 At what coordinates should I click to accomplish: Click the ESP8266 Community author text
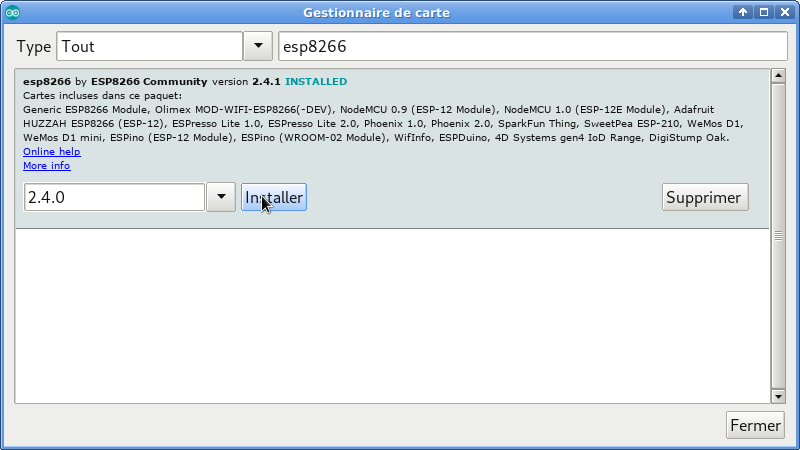pyautogui.click(x=149, y=82)
